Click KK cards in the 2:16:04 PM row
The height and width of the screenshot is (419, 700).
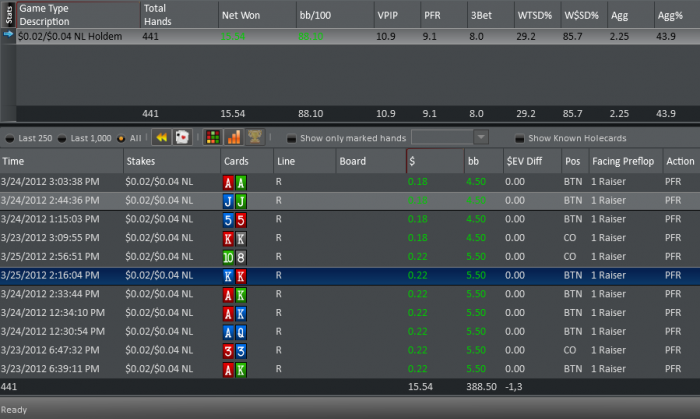pos(235,276)
